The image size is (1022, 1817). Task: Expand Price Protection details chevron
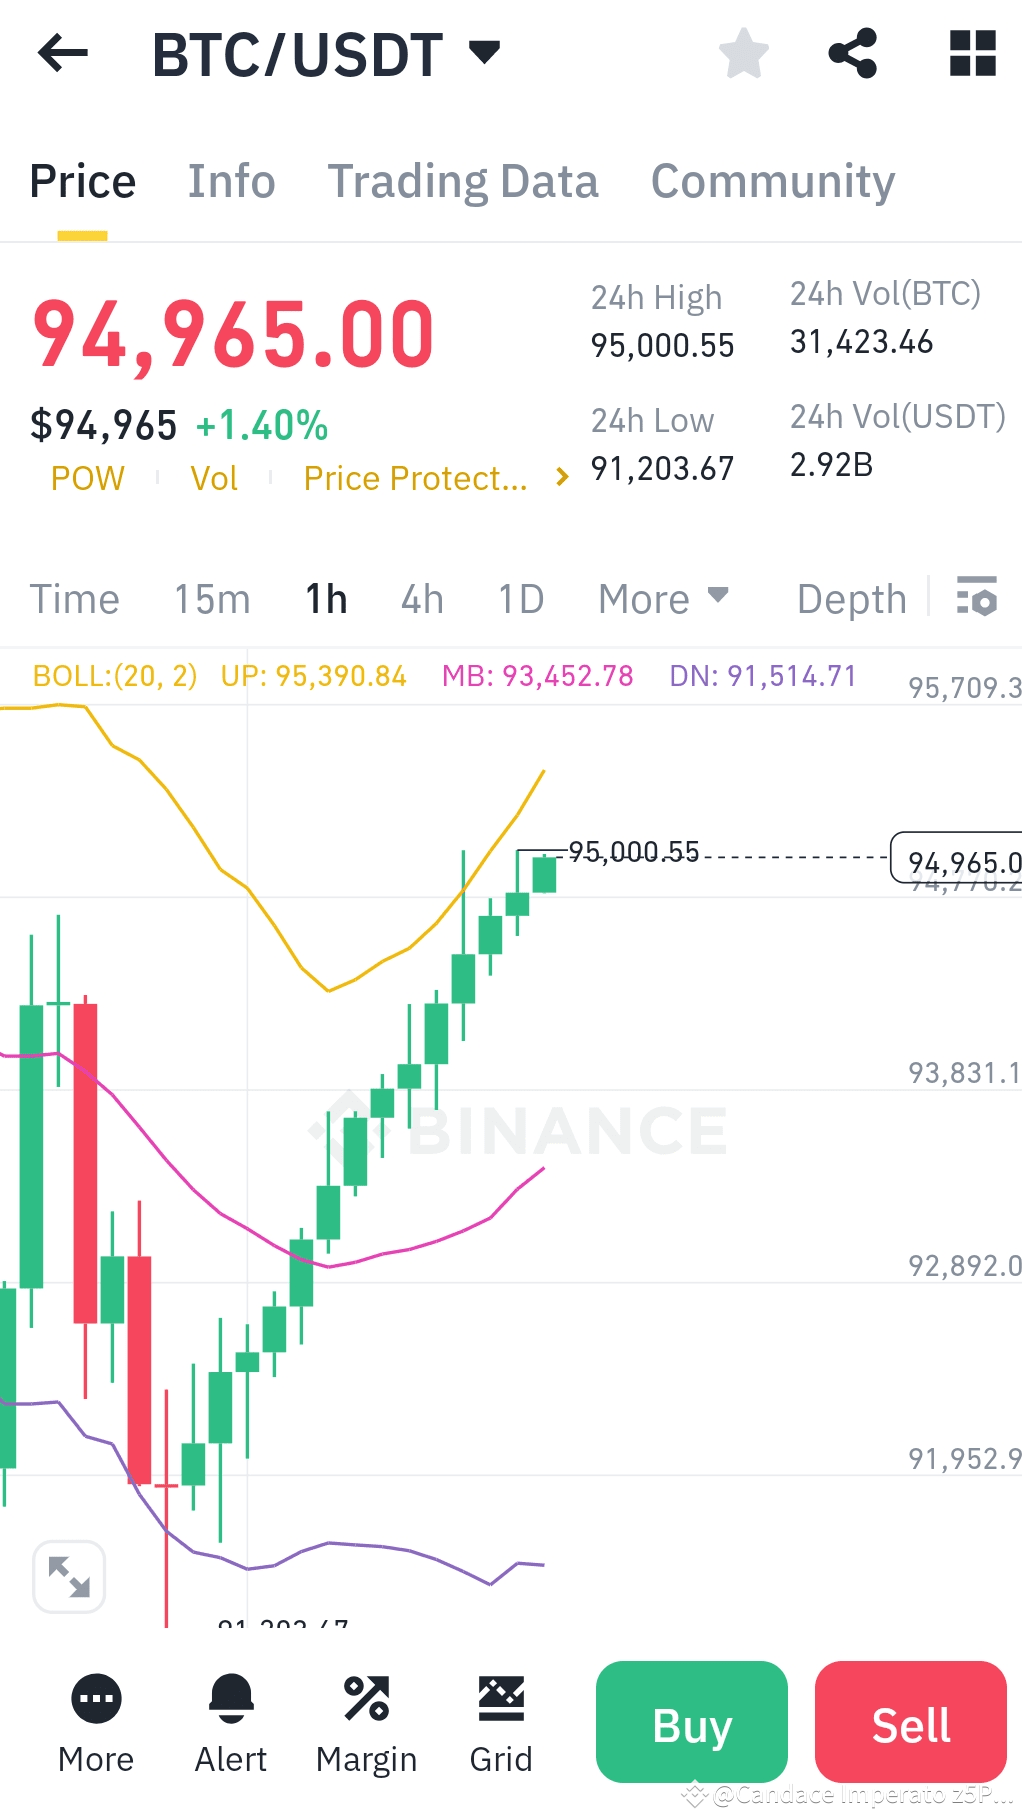[x=562, y=477]
